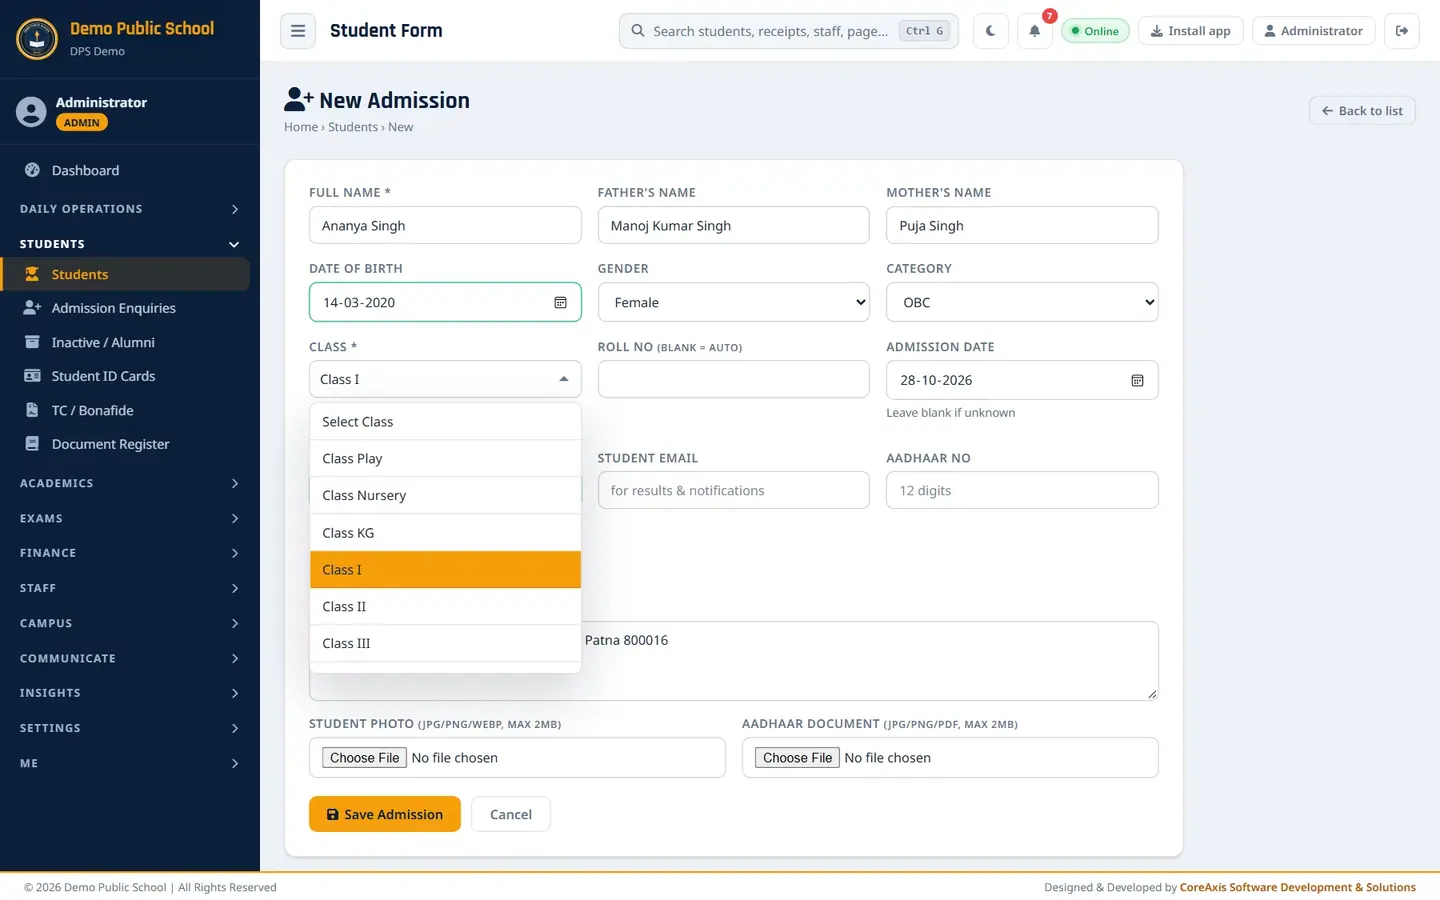Open Administrator account menu button
Image resolution: width=1440 pixels, height=900 pixels.
[1314, 31]
